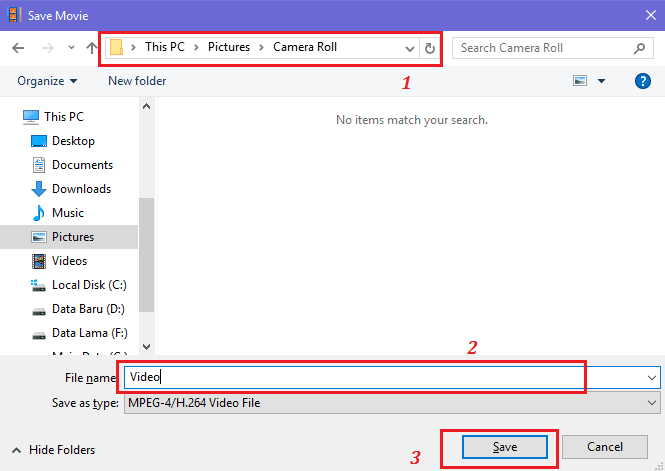
Task: Select This PC in the navigation tree
Action: (64, 116)
